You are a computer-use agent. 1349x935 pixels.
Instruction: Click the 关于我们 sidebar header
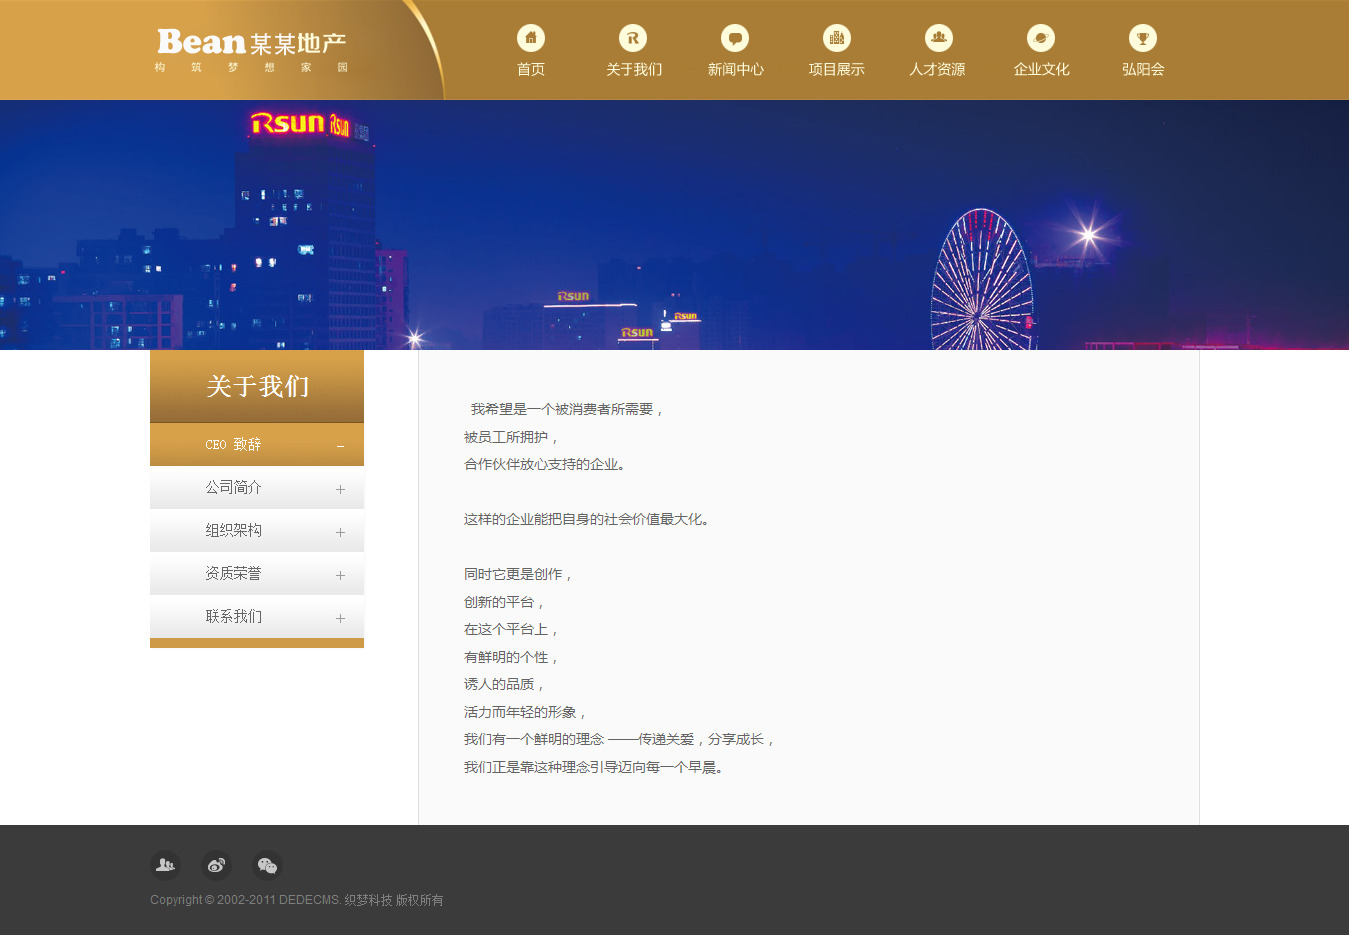257,386
